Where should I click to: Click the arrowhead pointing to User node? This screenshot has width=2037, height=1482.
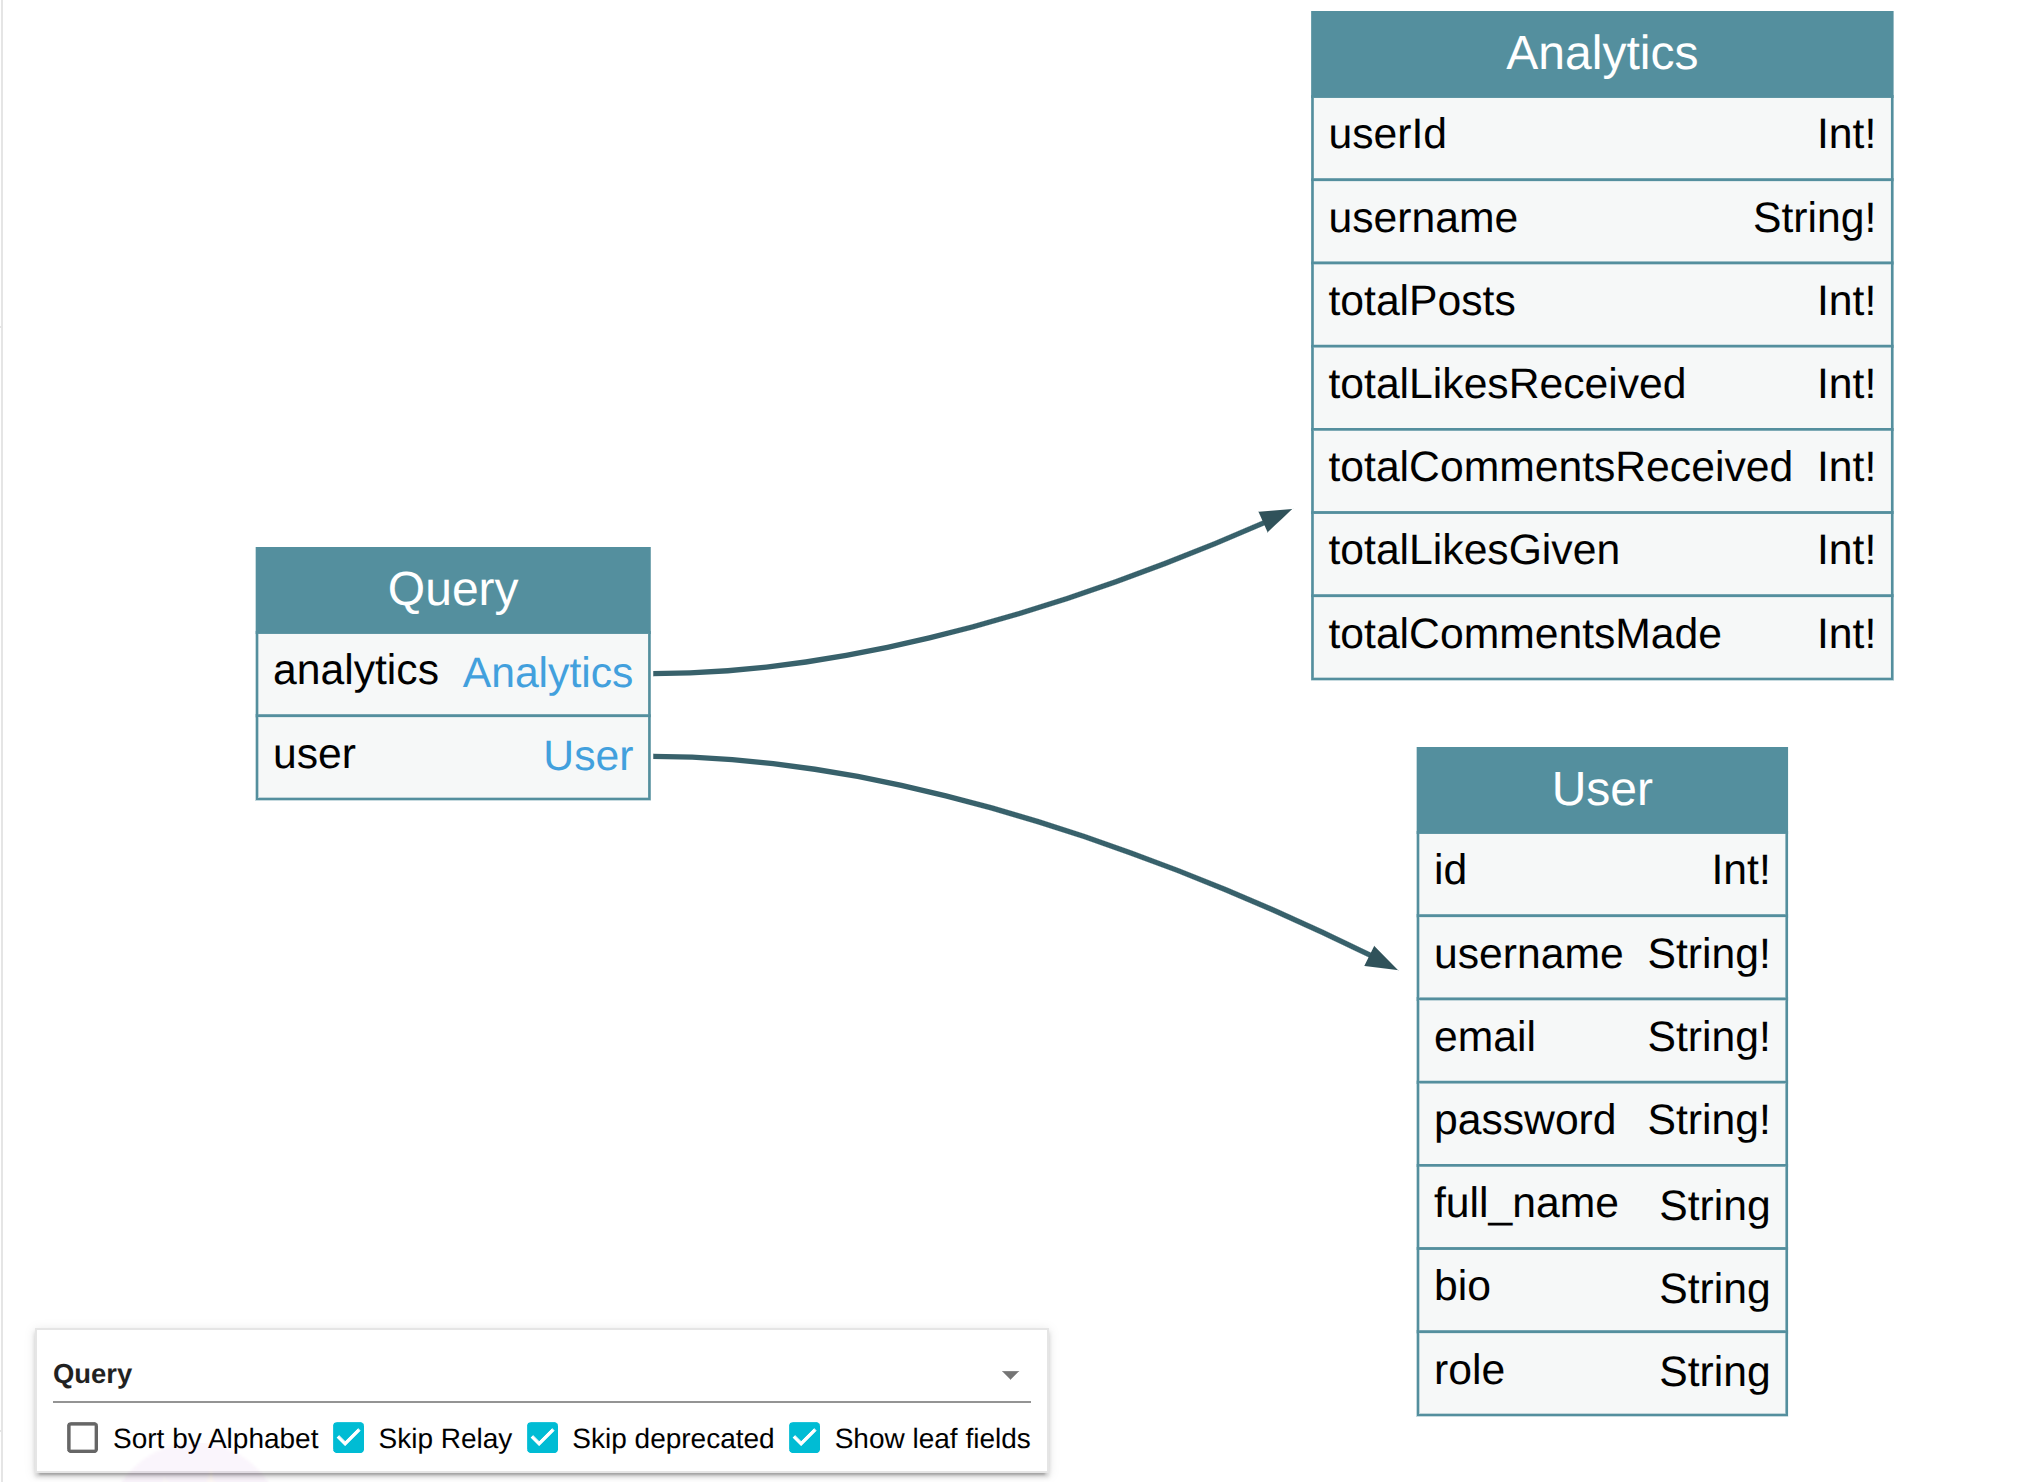coord(1382,959)
